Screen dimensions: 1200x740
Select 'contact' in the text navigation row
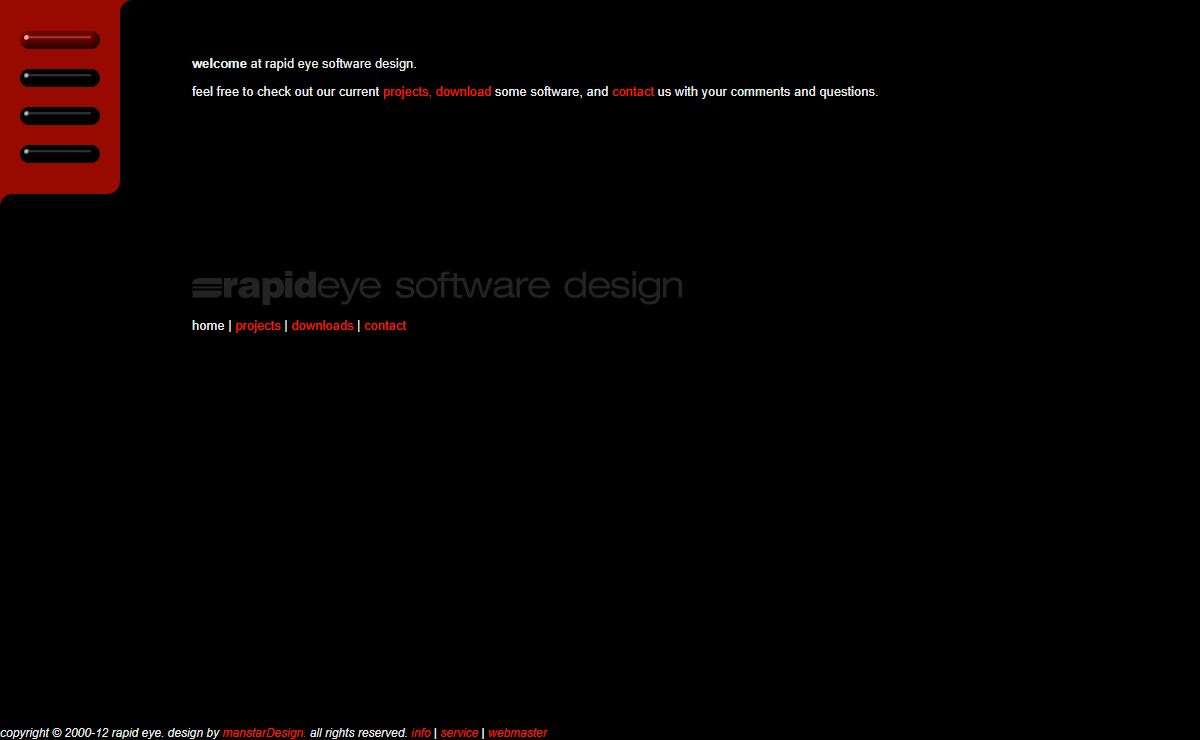[385, 326]
